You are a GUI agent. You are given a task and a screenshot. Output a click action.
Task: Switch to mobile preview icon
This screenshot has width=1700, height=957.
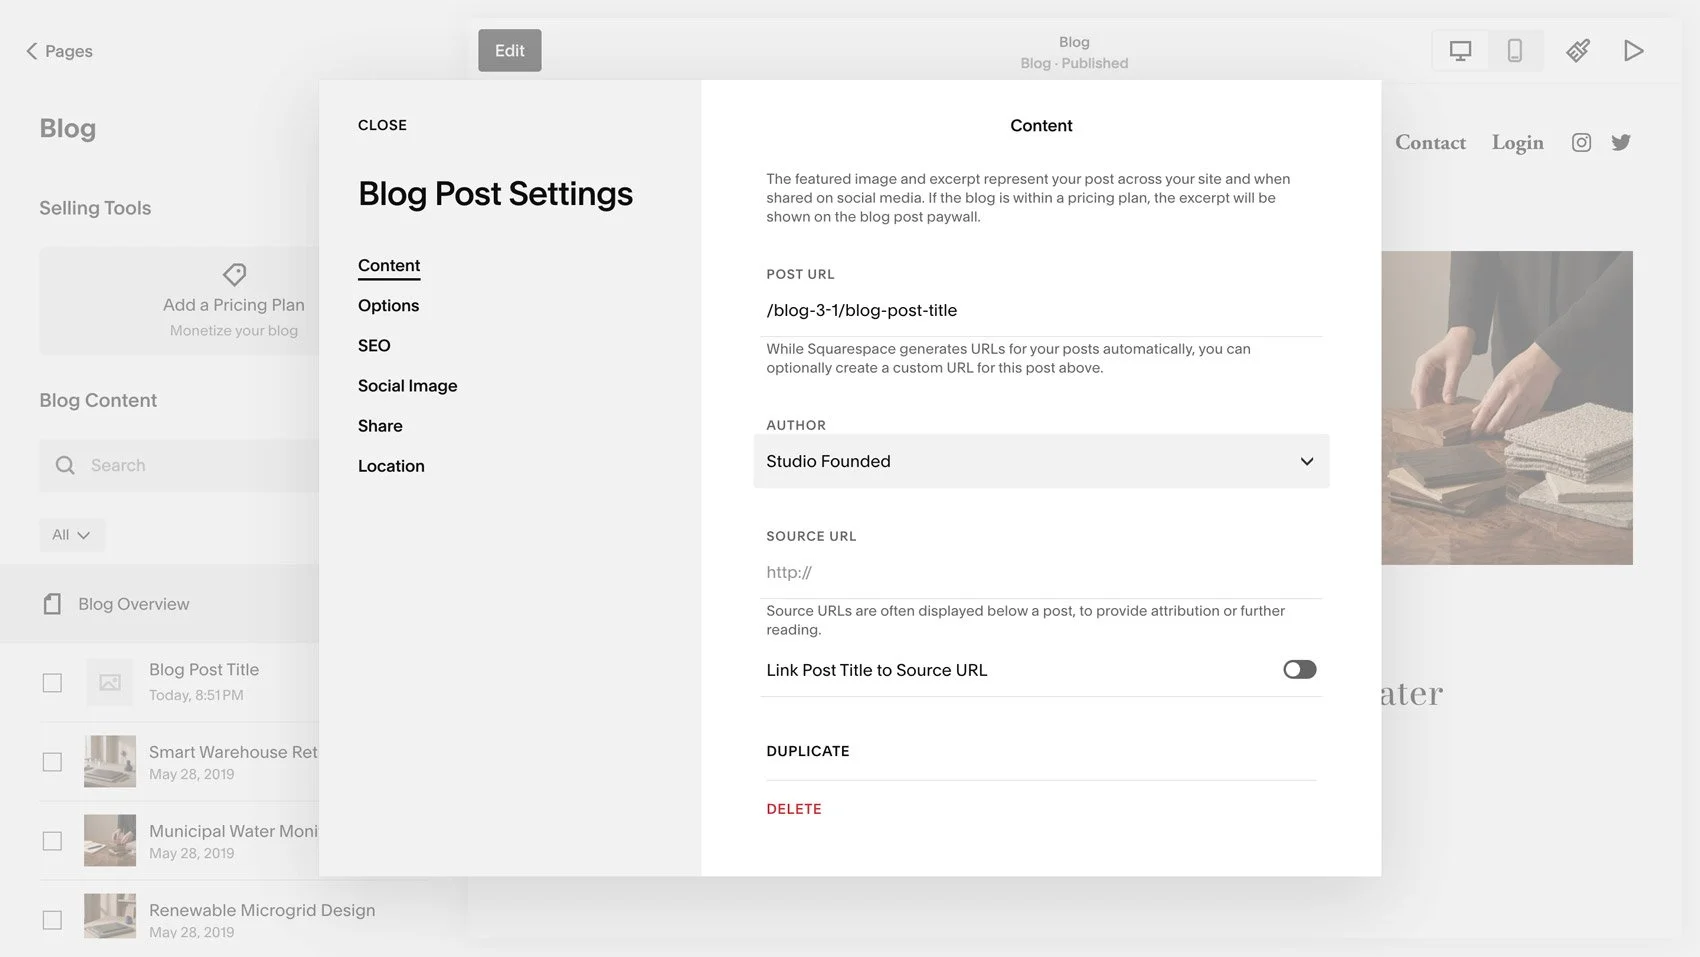pos(1515,51)
